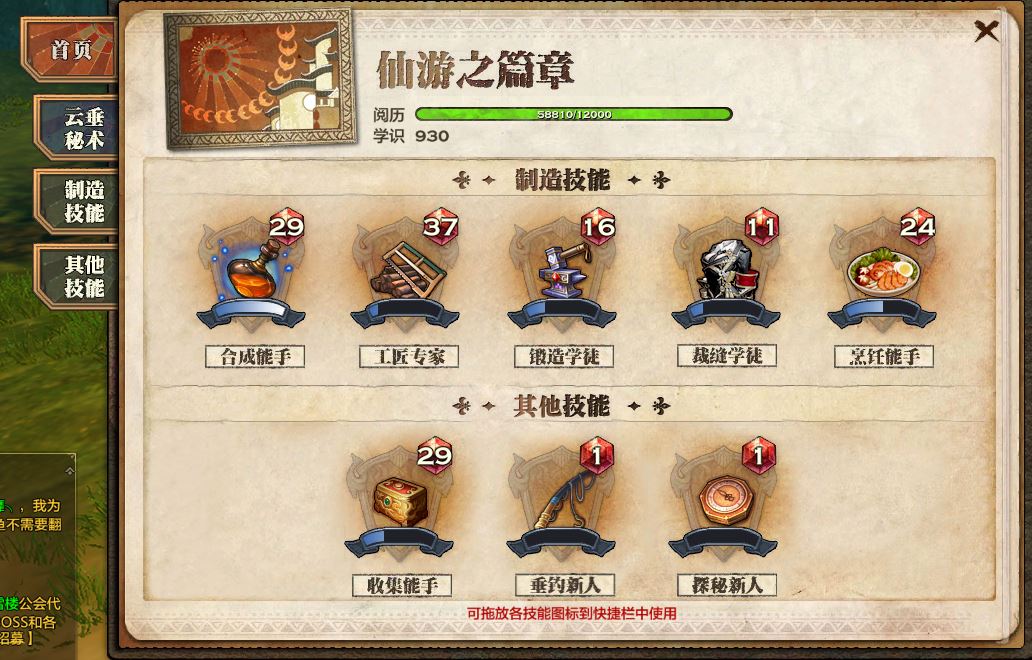Click the 合成能手 label button

point(255,357)
